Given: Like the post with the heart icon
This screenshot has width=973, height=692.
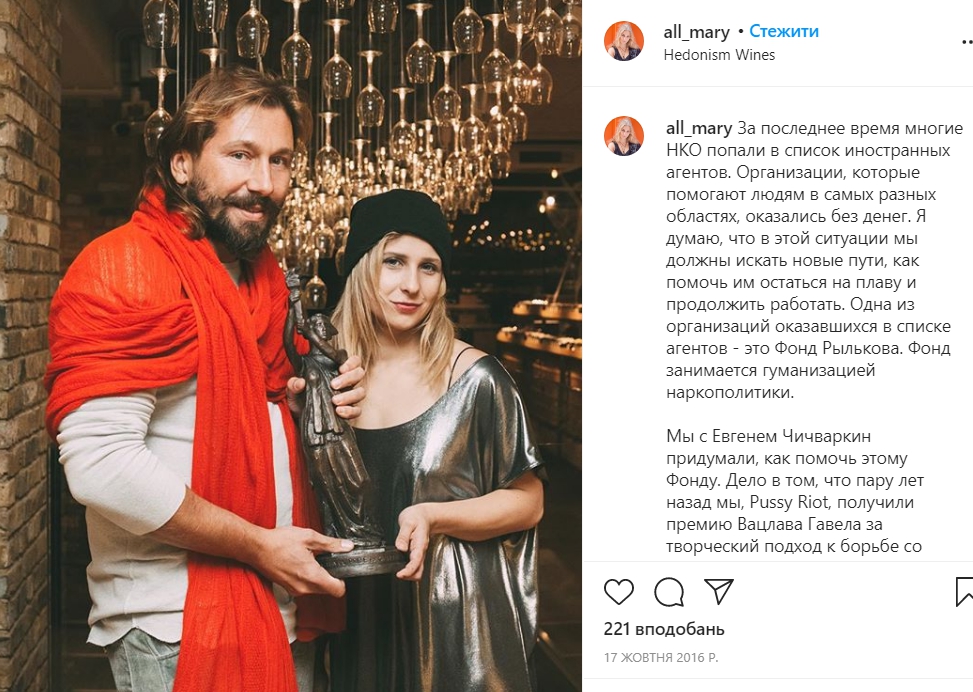Looking at the screenshot, I should click(619, 592).
